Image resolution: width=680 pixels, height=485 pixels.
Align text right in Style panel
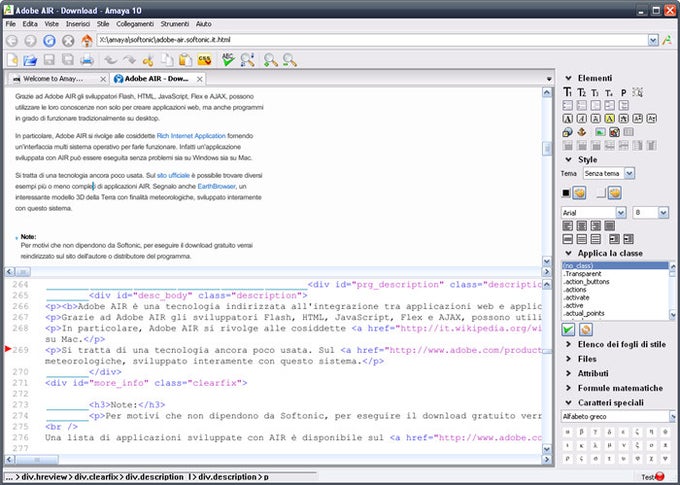coord(595,226)
